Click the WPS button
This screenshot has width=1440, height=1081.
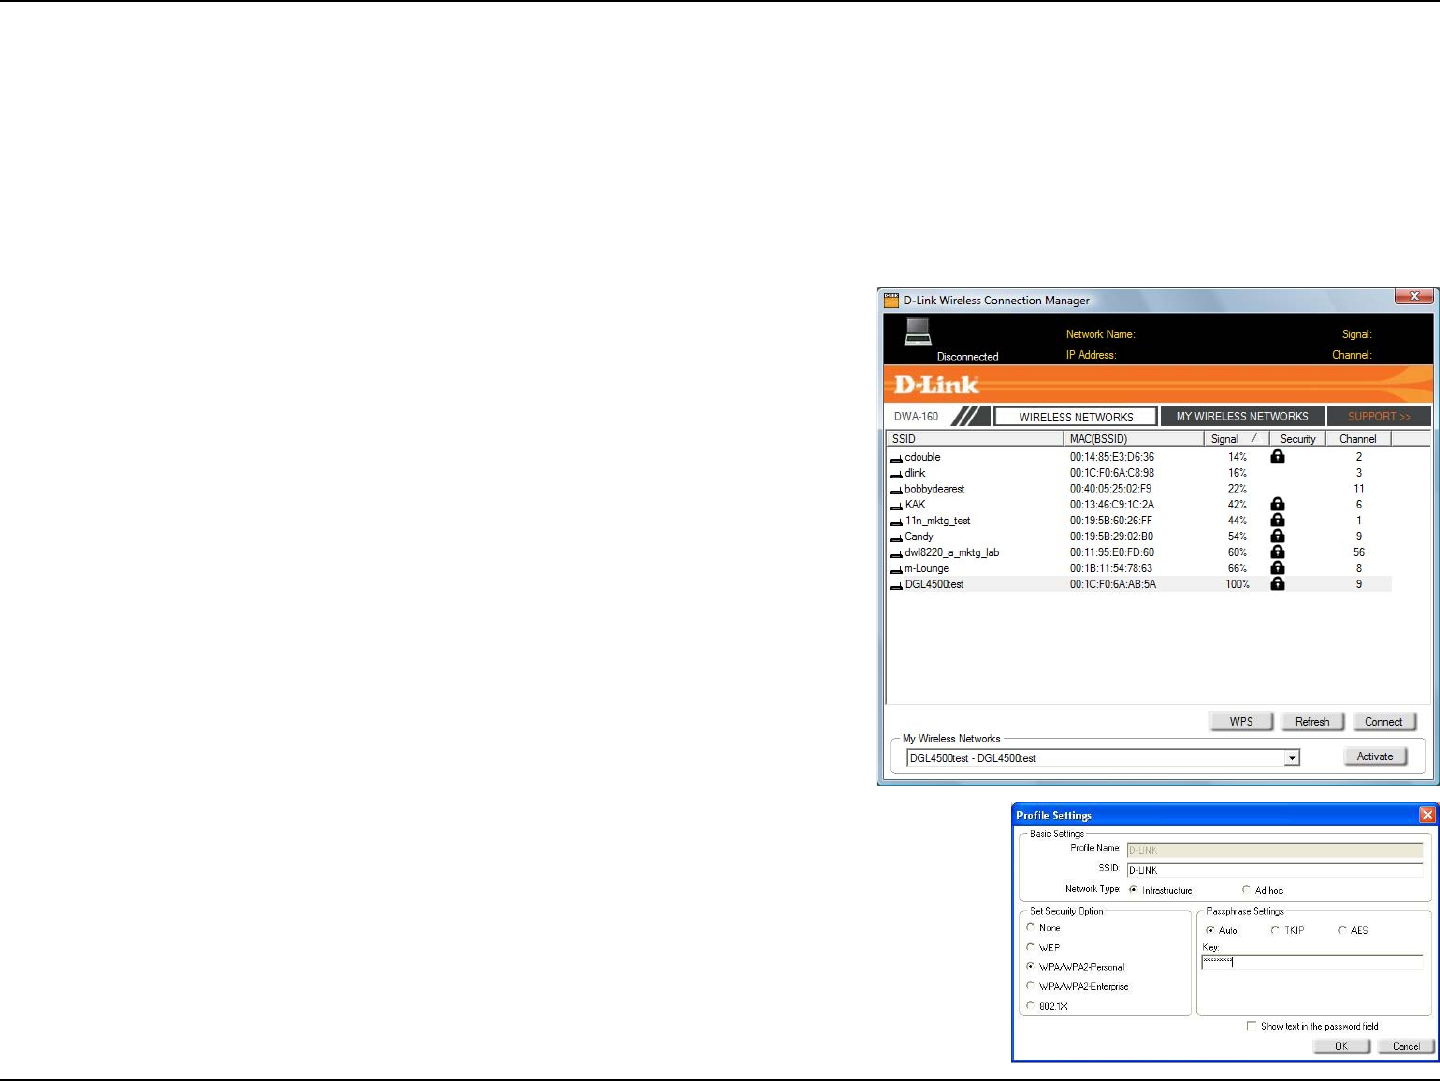[1241, 722]
